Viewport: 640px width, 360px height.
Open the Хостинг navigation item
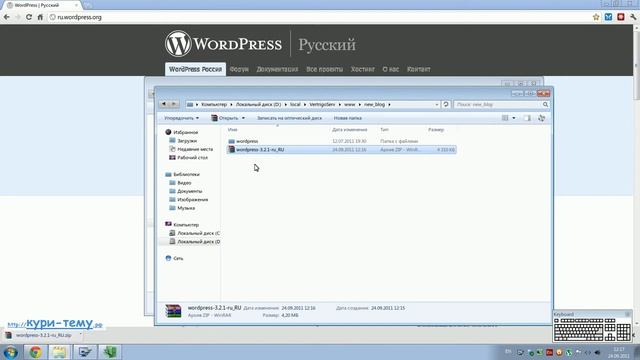click(362, 69)
